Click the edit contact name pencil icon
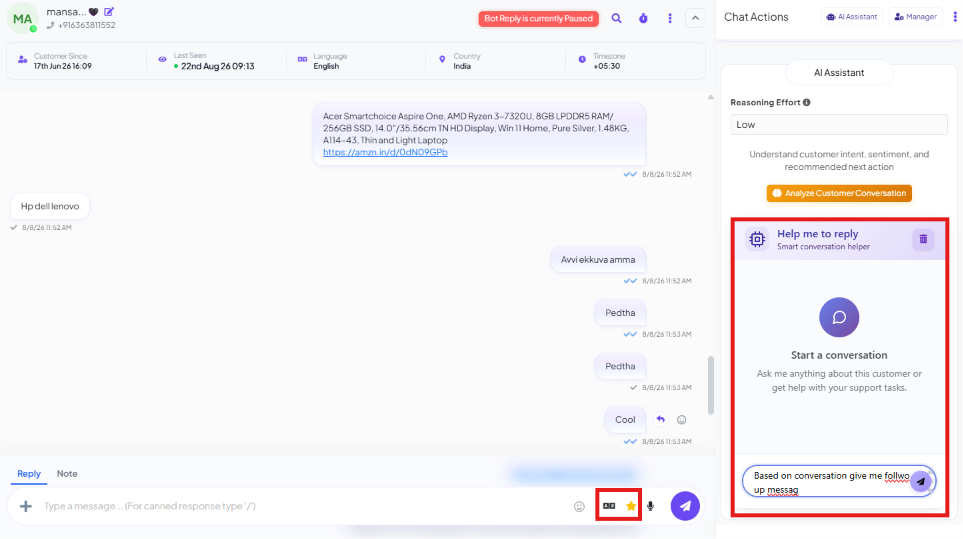This screenshot has width=963, height=539. [x=109, y=12]
